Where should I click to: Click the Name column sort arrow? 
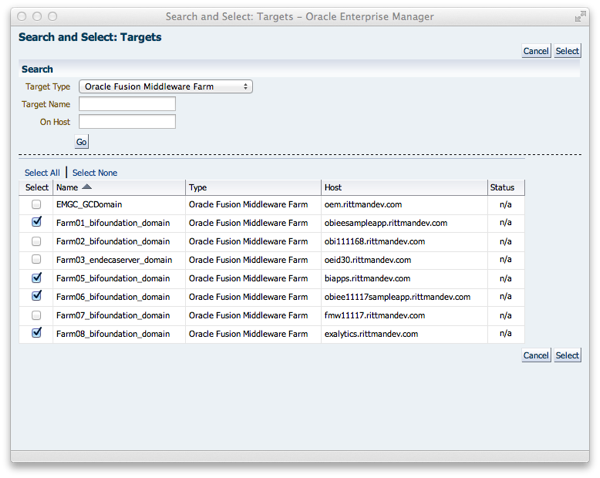pos(87,187)
